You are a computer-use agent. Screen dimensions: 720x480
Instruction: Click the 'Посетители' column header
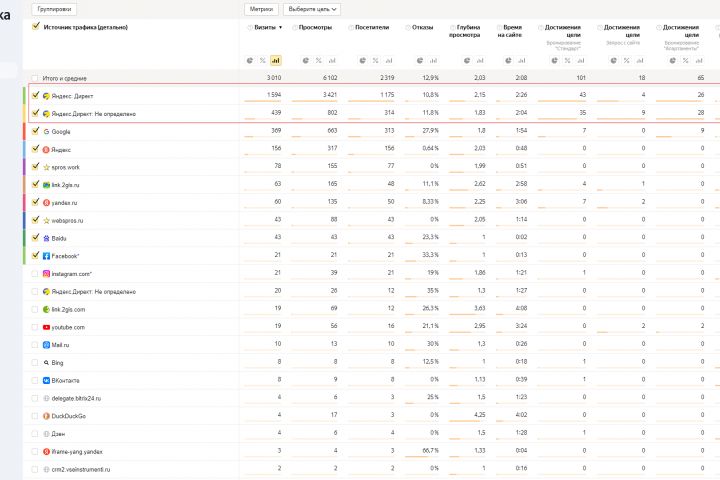click(x=372, y=27)
